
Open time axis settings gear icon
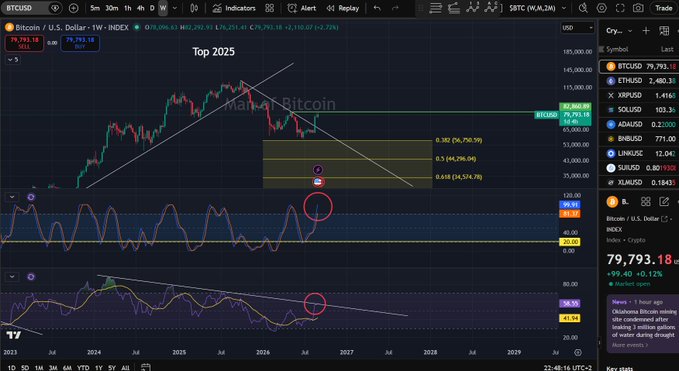[x=578, y=352]
